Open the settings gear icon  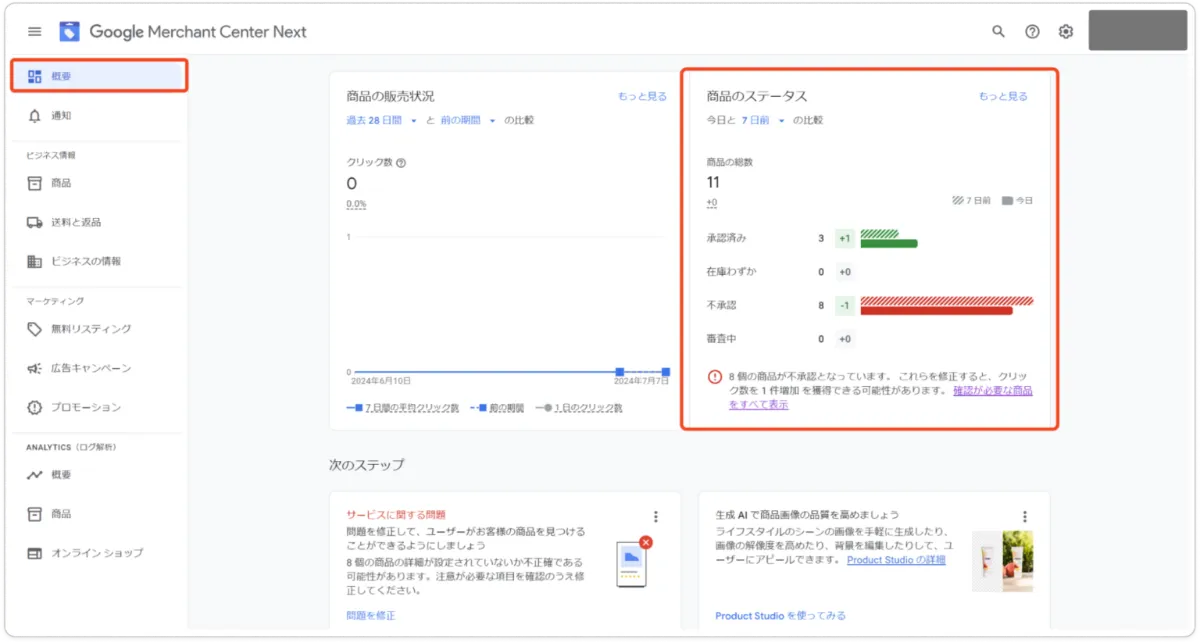[x=1066, y=31]
